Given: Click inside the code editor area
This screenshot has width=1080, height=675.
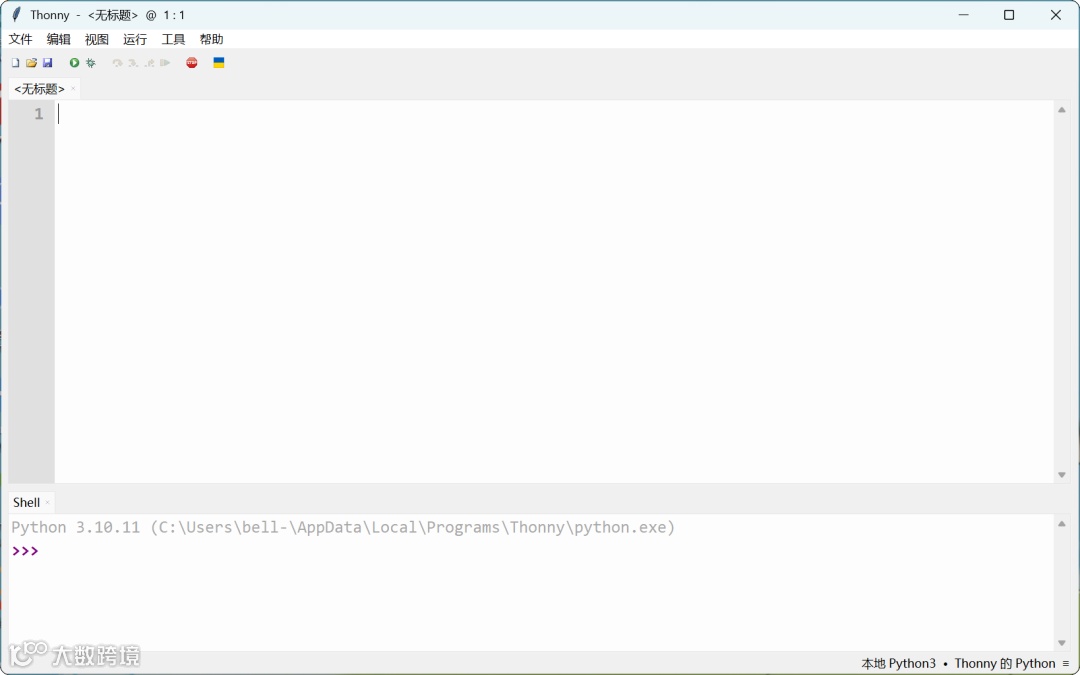Looking at the screenshot, I should click(x=554, y=291).
